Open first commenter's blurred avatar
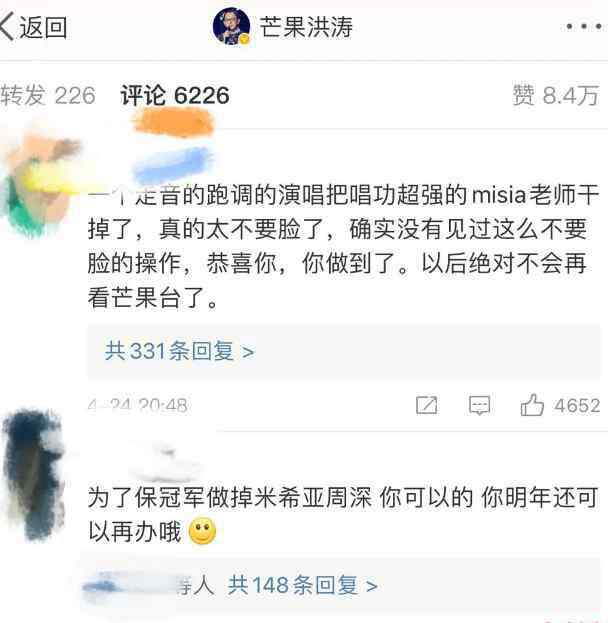Image resolution: width=608 pixels, height=623 pixels. point(40,185)
